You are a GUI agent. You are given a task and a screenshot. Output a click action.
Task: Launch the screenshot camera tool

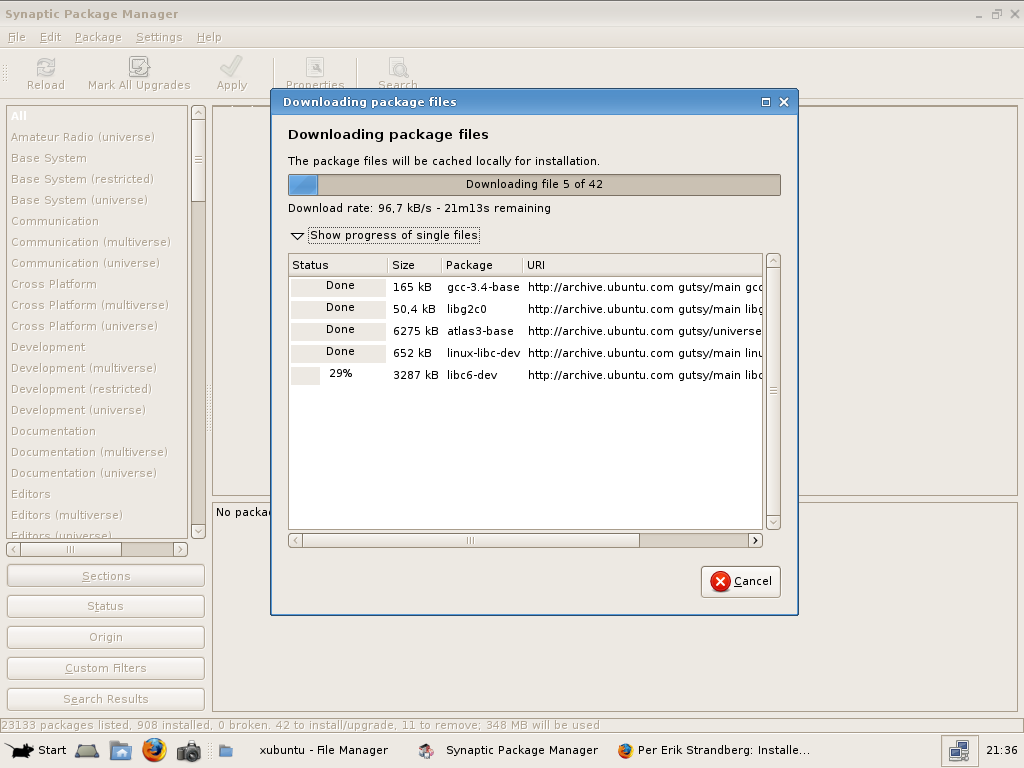coord(189,751)
